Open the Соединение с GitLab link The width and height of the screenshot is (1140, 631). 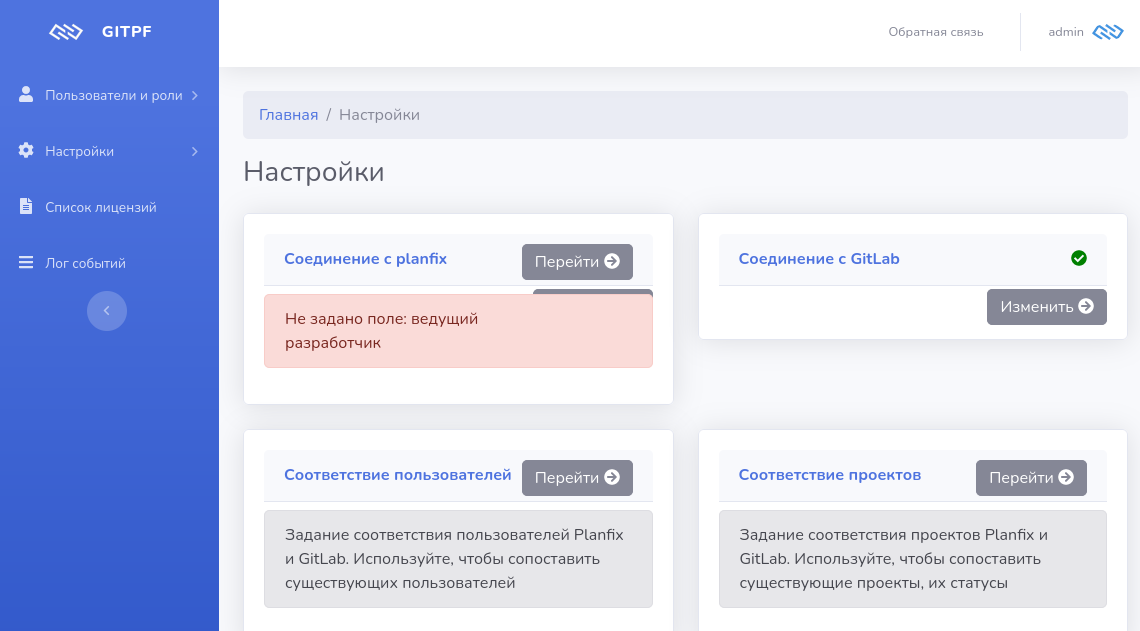tap(819, 259)
